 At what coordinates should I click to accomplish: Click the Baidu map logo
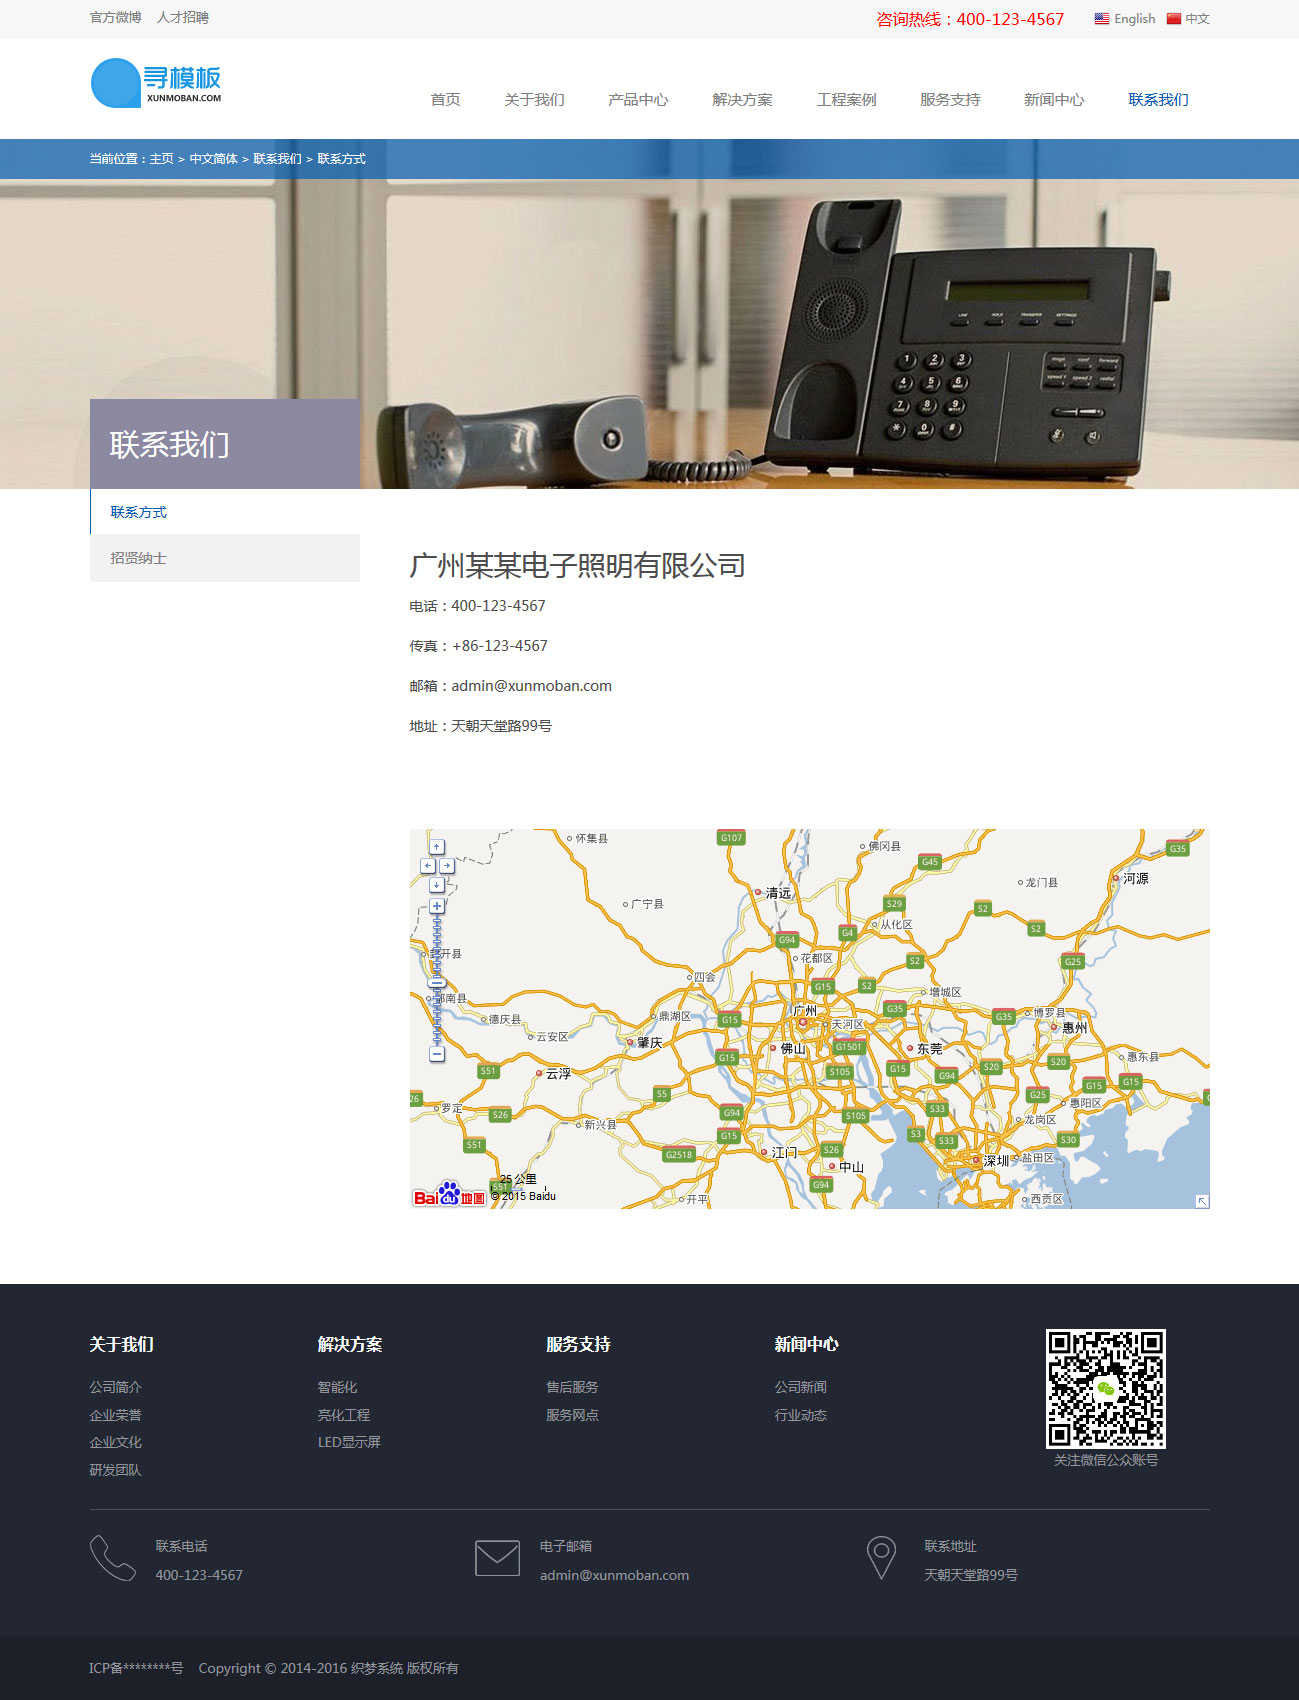[x=449, y=1195]
